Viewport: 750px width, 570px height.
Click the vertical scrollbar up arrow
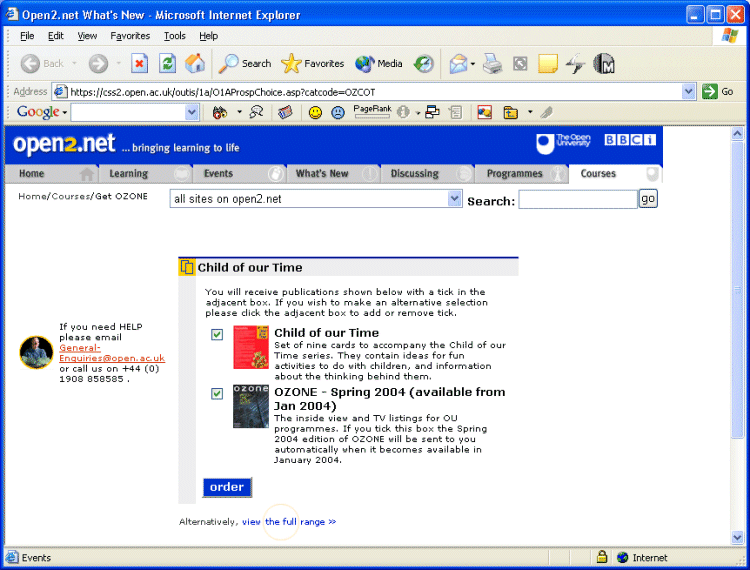coord(737,133)
